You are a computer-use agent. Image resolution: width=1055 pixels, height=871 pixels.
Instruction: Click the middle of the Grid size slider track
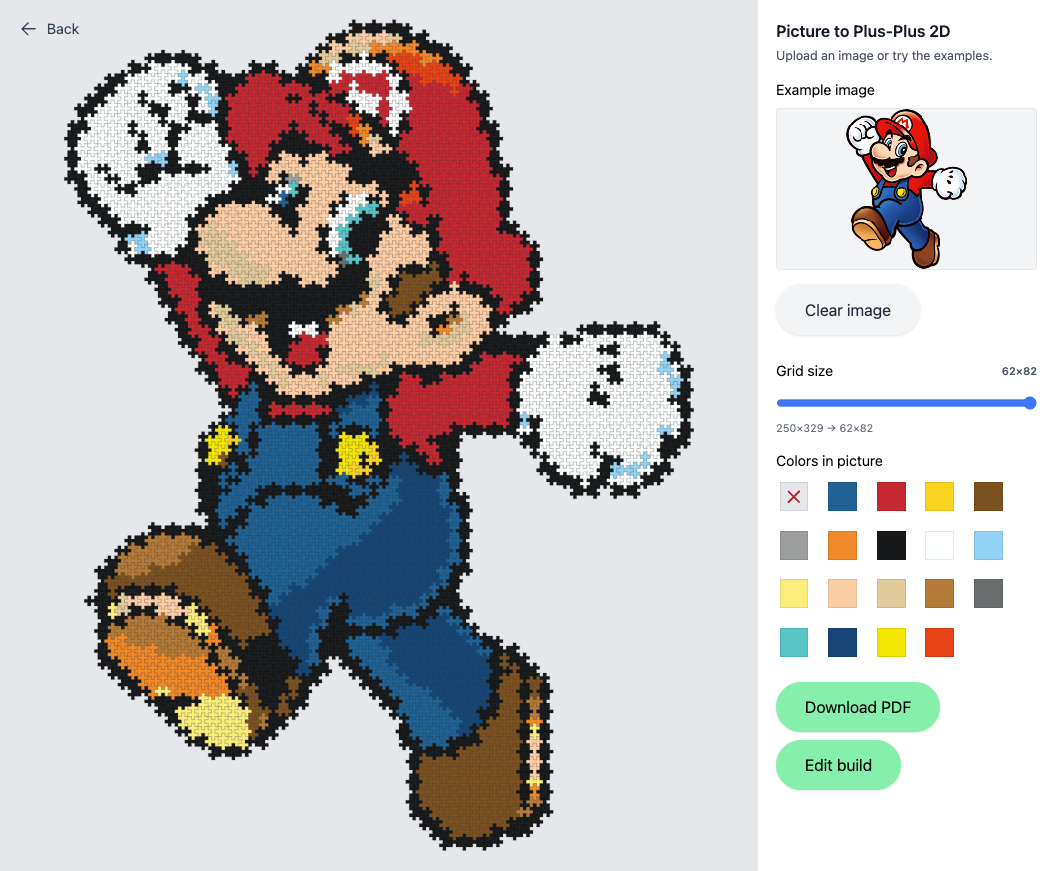906,403
